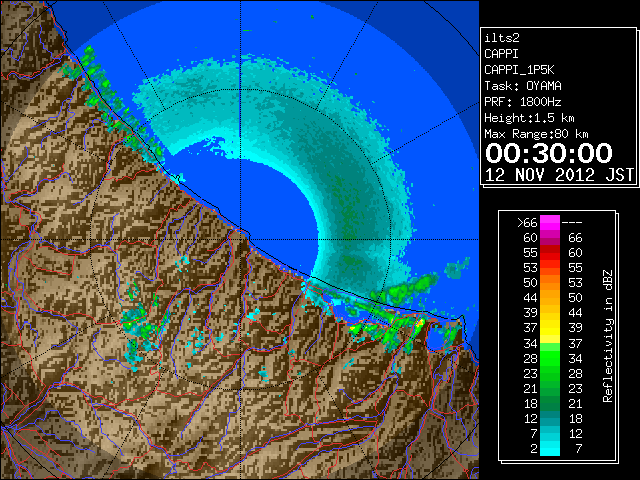Click the ">66" legend label
This screenshot has height=480, width=640.
(527, 222)
